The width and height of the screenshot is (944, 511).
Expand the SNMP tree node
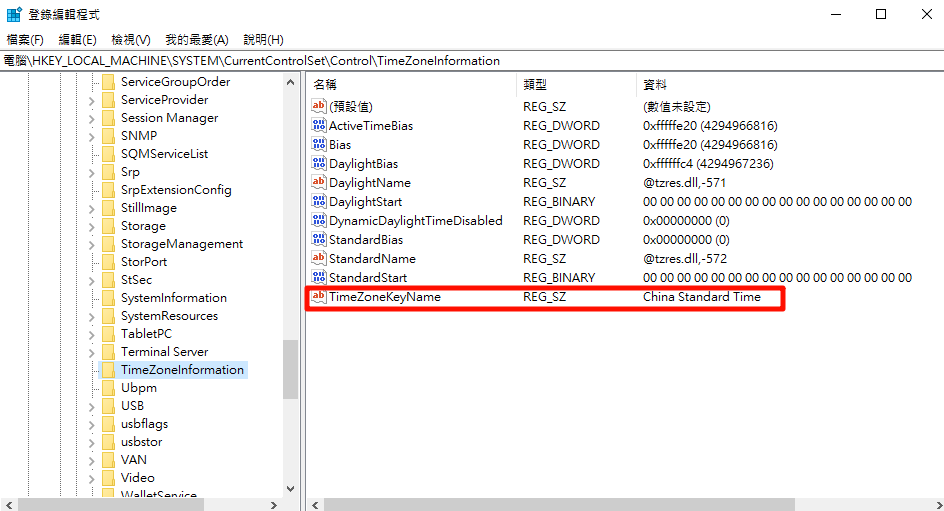coord(92,136)
